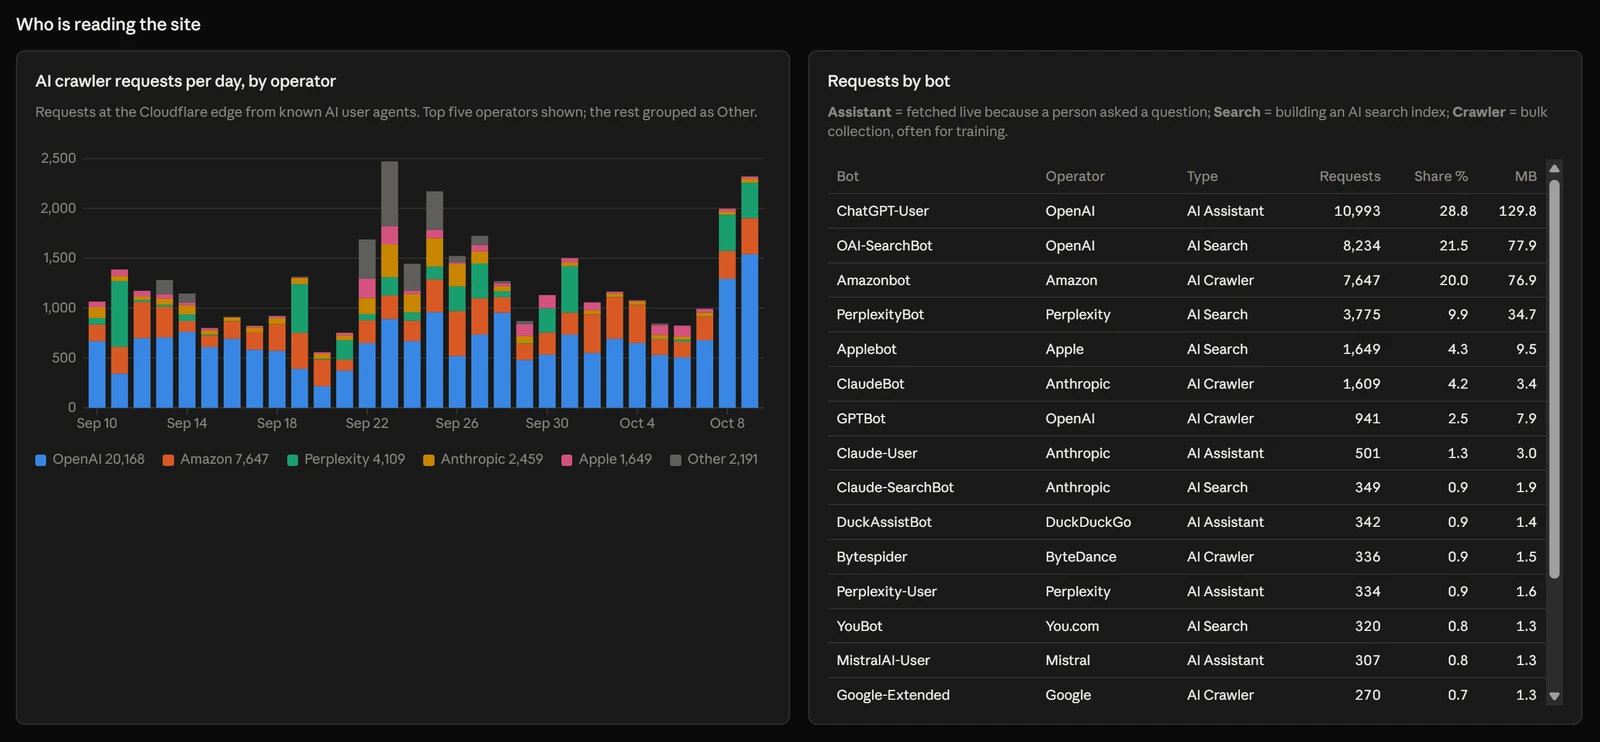This screenshot has height=742, width=1600.
Task: Click the 'Requests by bot' panel title
Action: tap(889, 81)
